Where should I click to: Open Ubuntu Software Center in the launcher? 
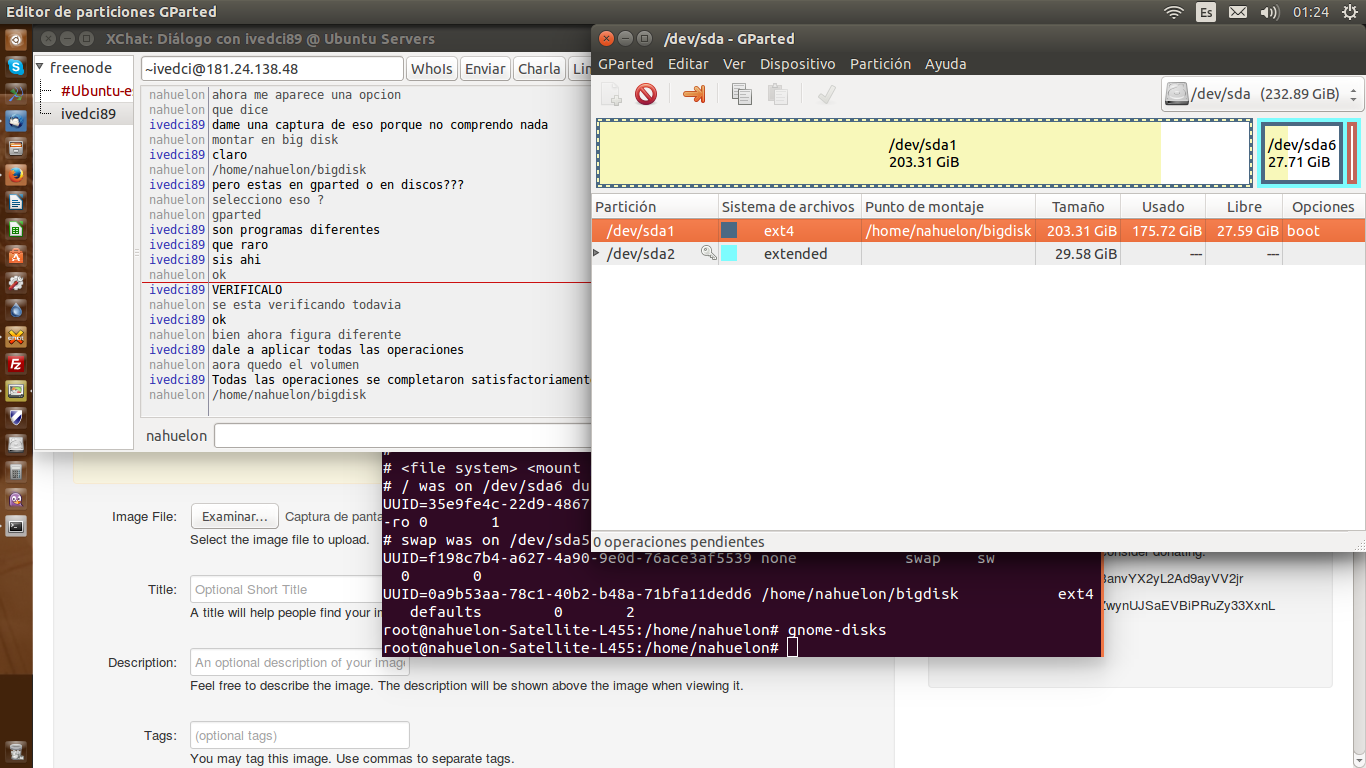pos(16,256)
